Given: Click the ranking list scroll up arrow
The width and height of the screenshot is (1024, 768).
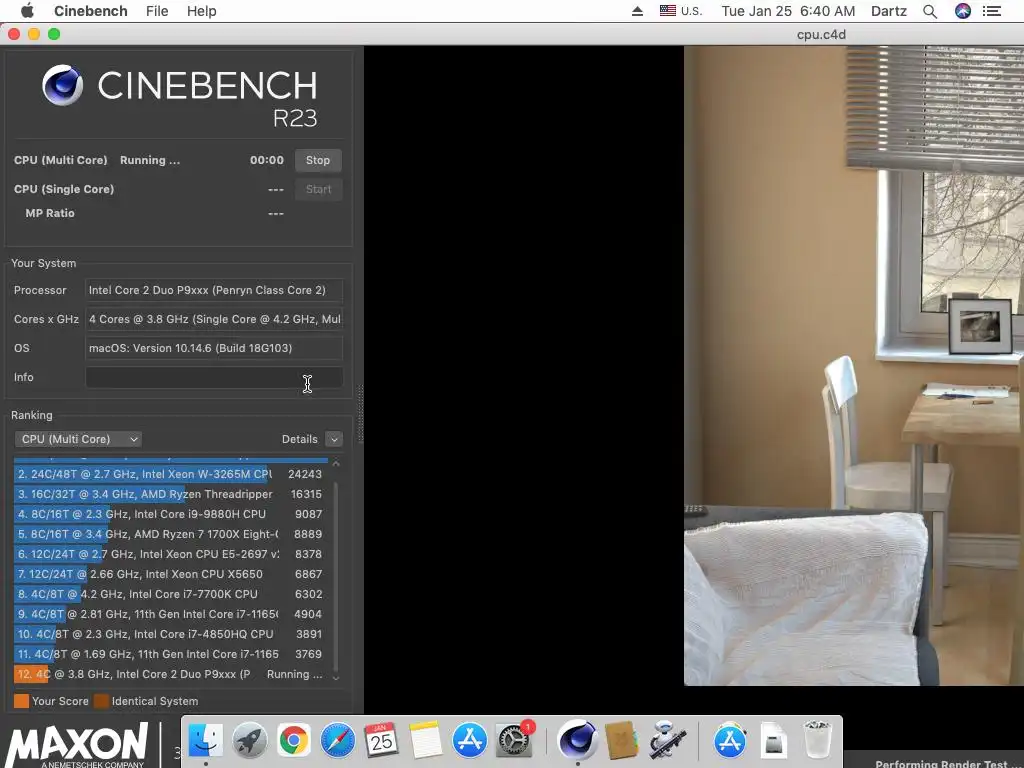Looking at the screenshot, I should (336, 463).
